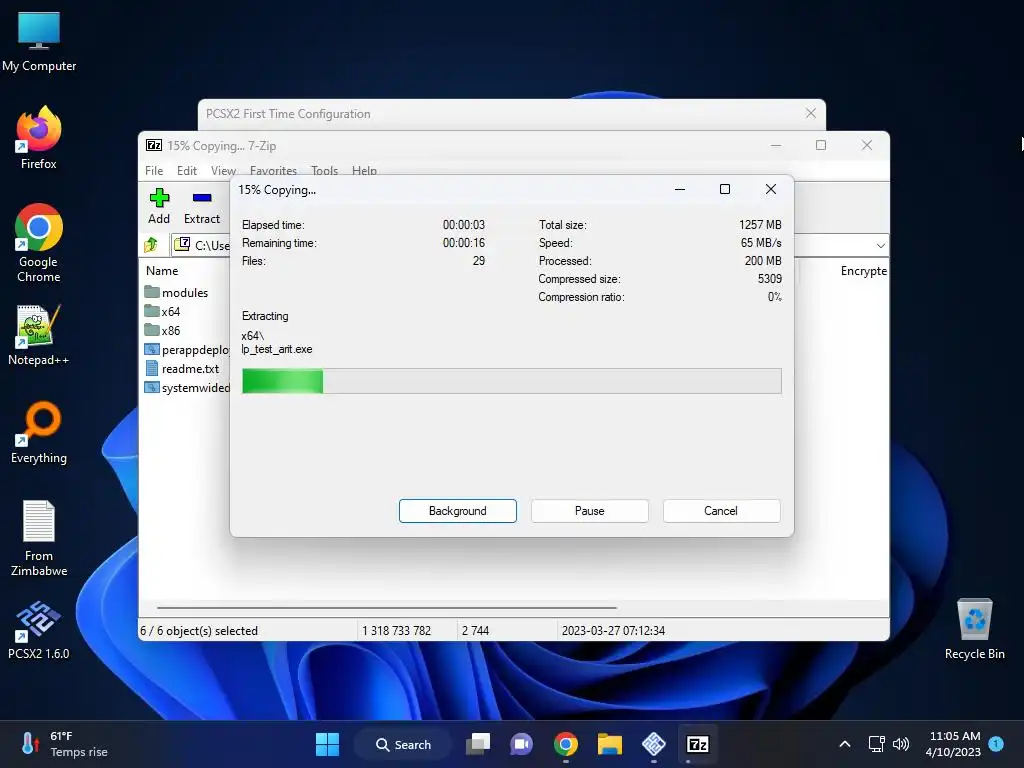Click the Name column header
Image resolution: width=1024 pixels, height=768 pixels.
162,270
